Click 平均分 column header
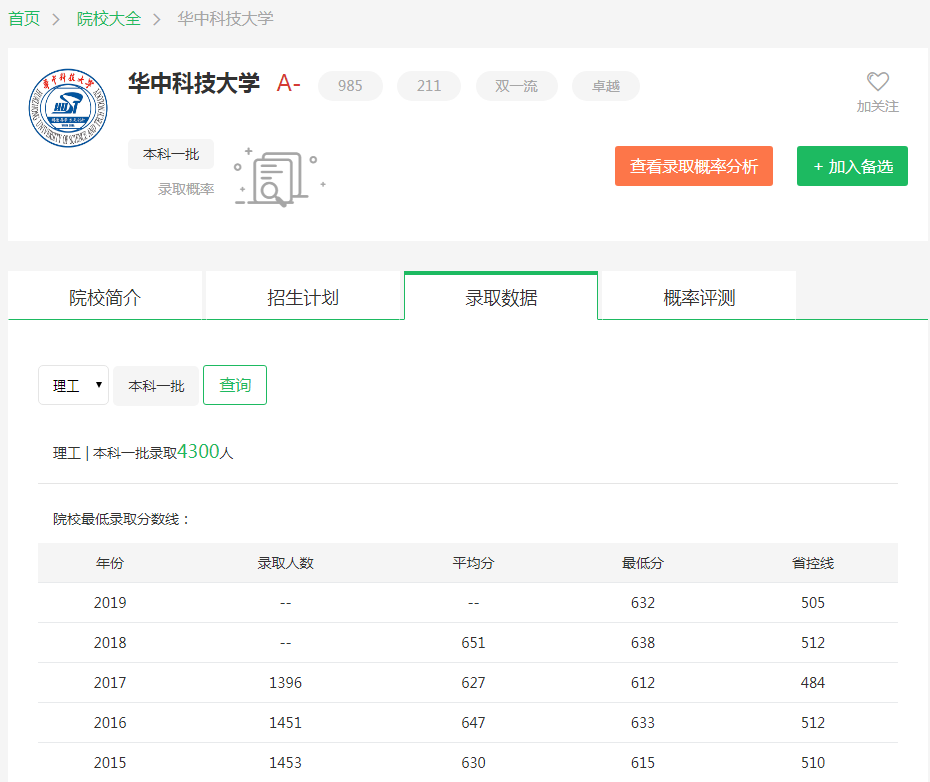930x782 pixels. (x=473, y=563)
